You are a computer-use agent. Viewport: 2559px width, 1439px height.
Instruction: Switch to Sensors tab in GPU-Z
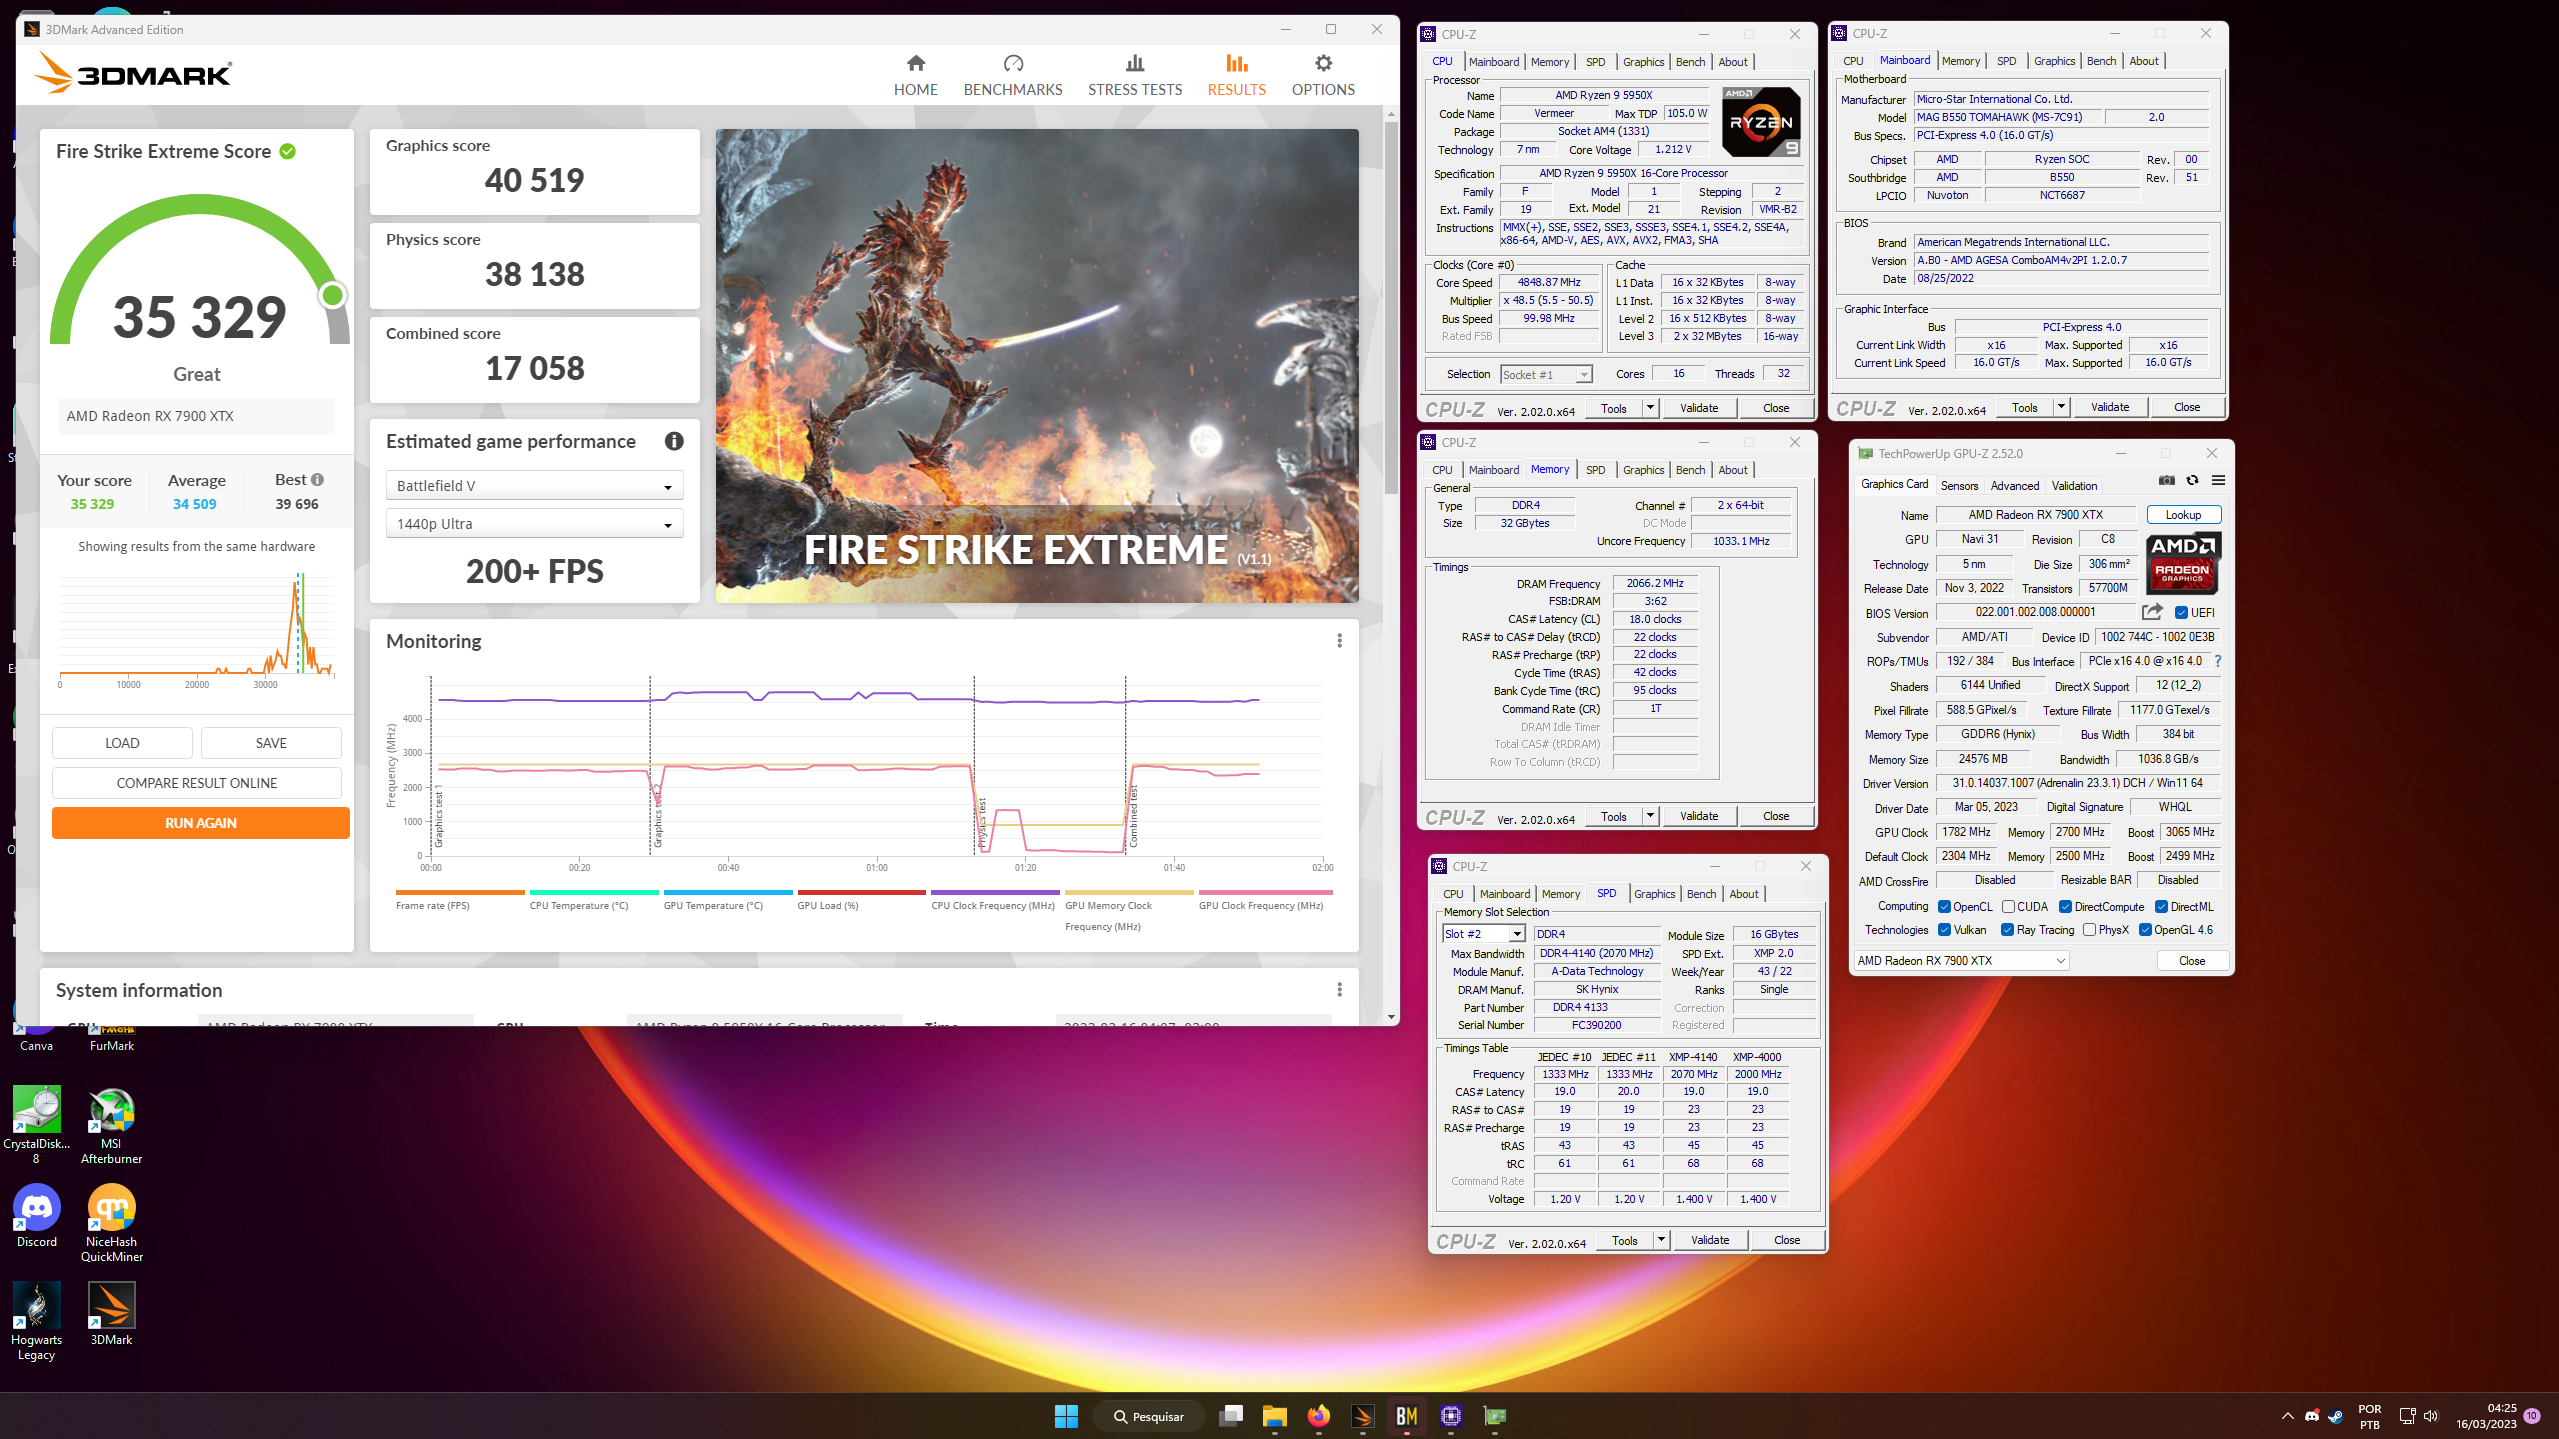(1959, 486)
